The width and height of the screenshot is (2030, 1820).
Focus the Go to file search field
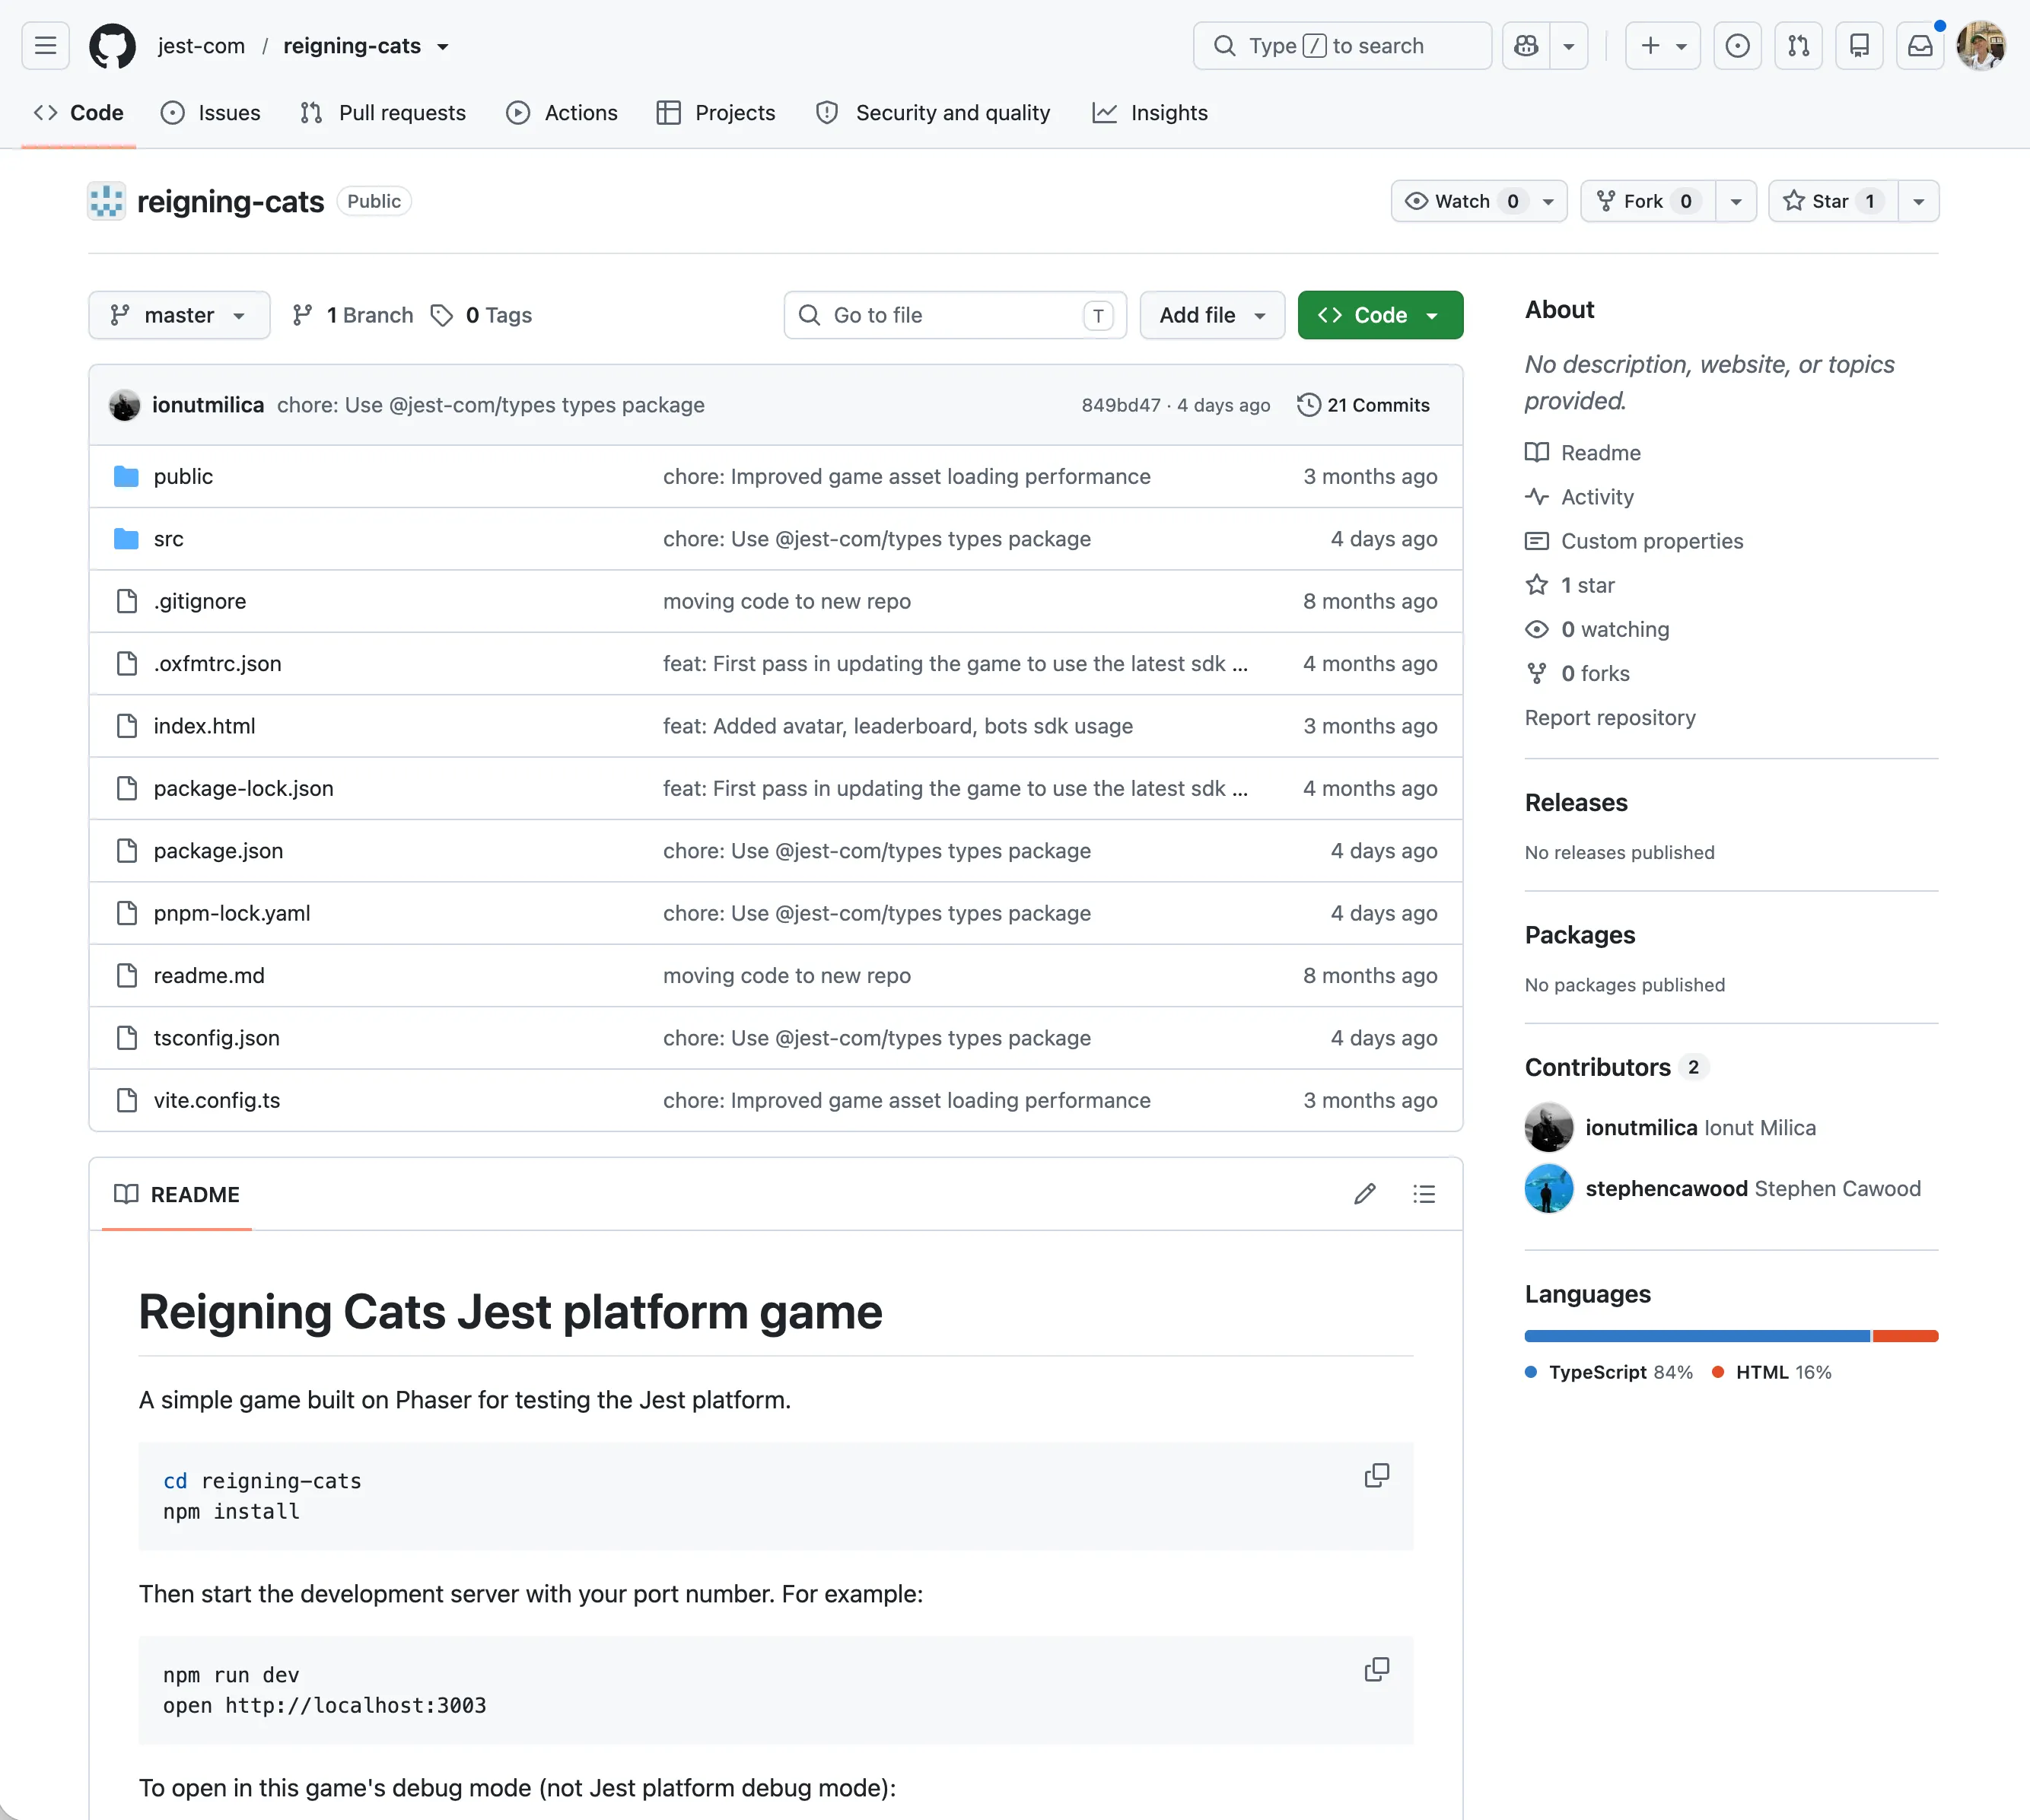(x=955, y=315)
